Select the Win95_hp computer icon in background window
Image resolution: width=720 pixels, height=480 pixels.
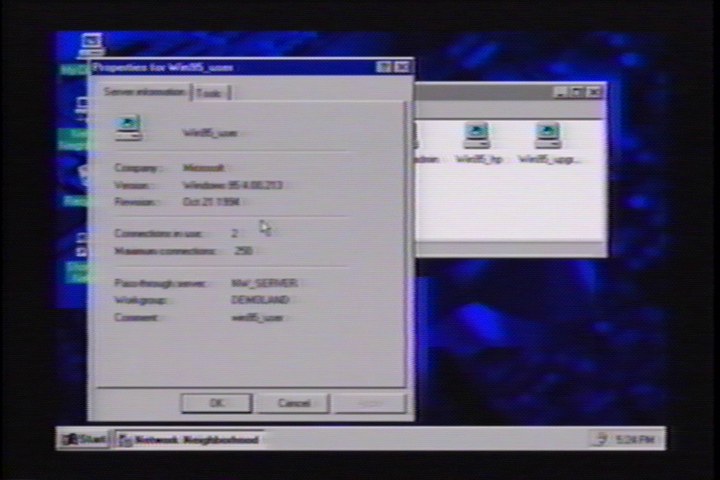pyautogui.click(x=477, y=136)
